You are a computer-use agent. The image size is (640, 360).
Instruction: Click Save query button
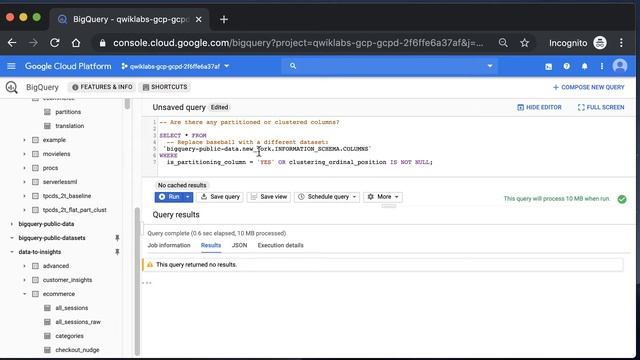pos(220,197)
